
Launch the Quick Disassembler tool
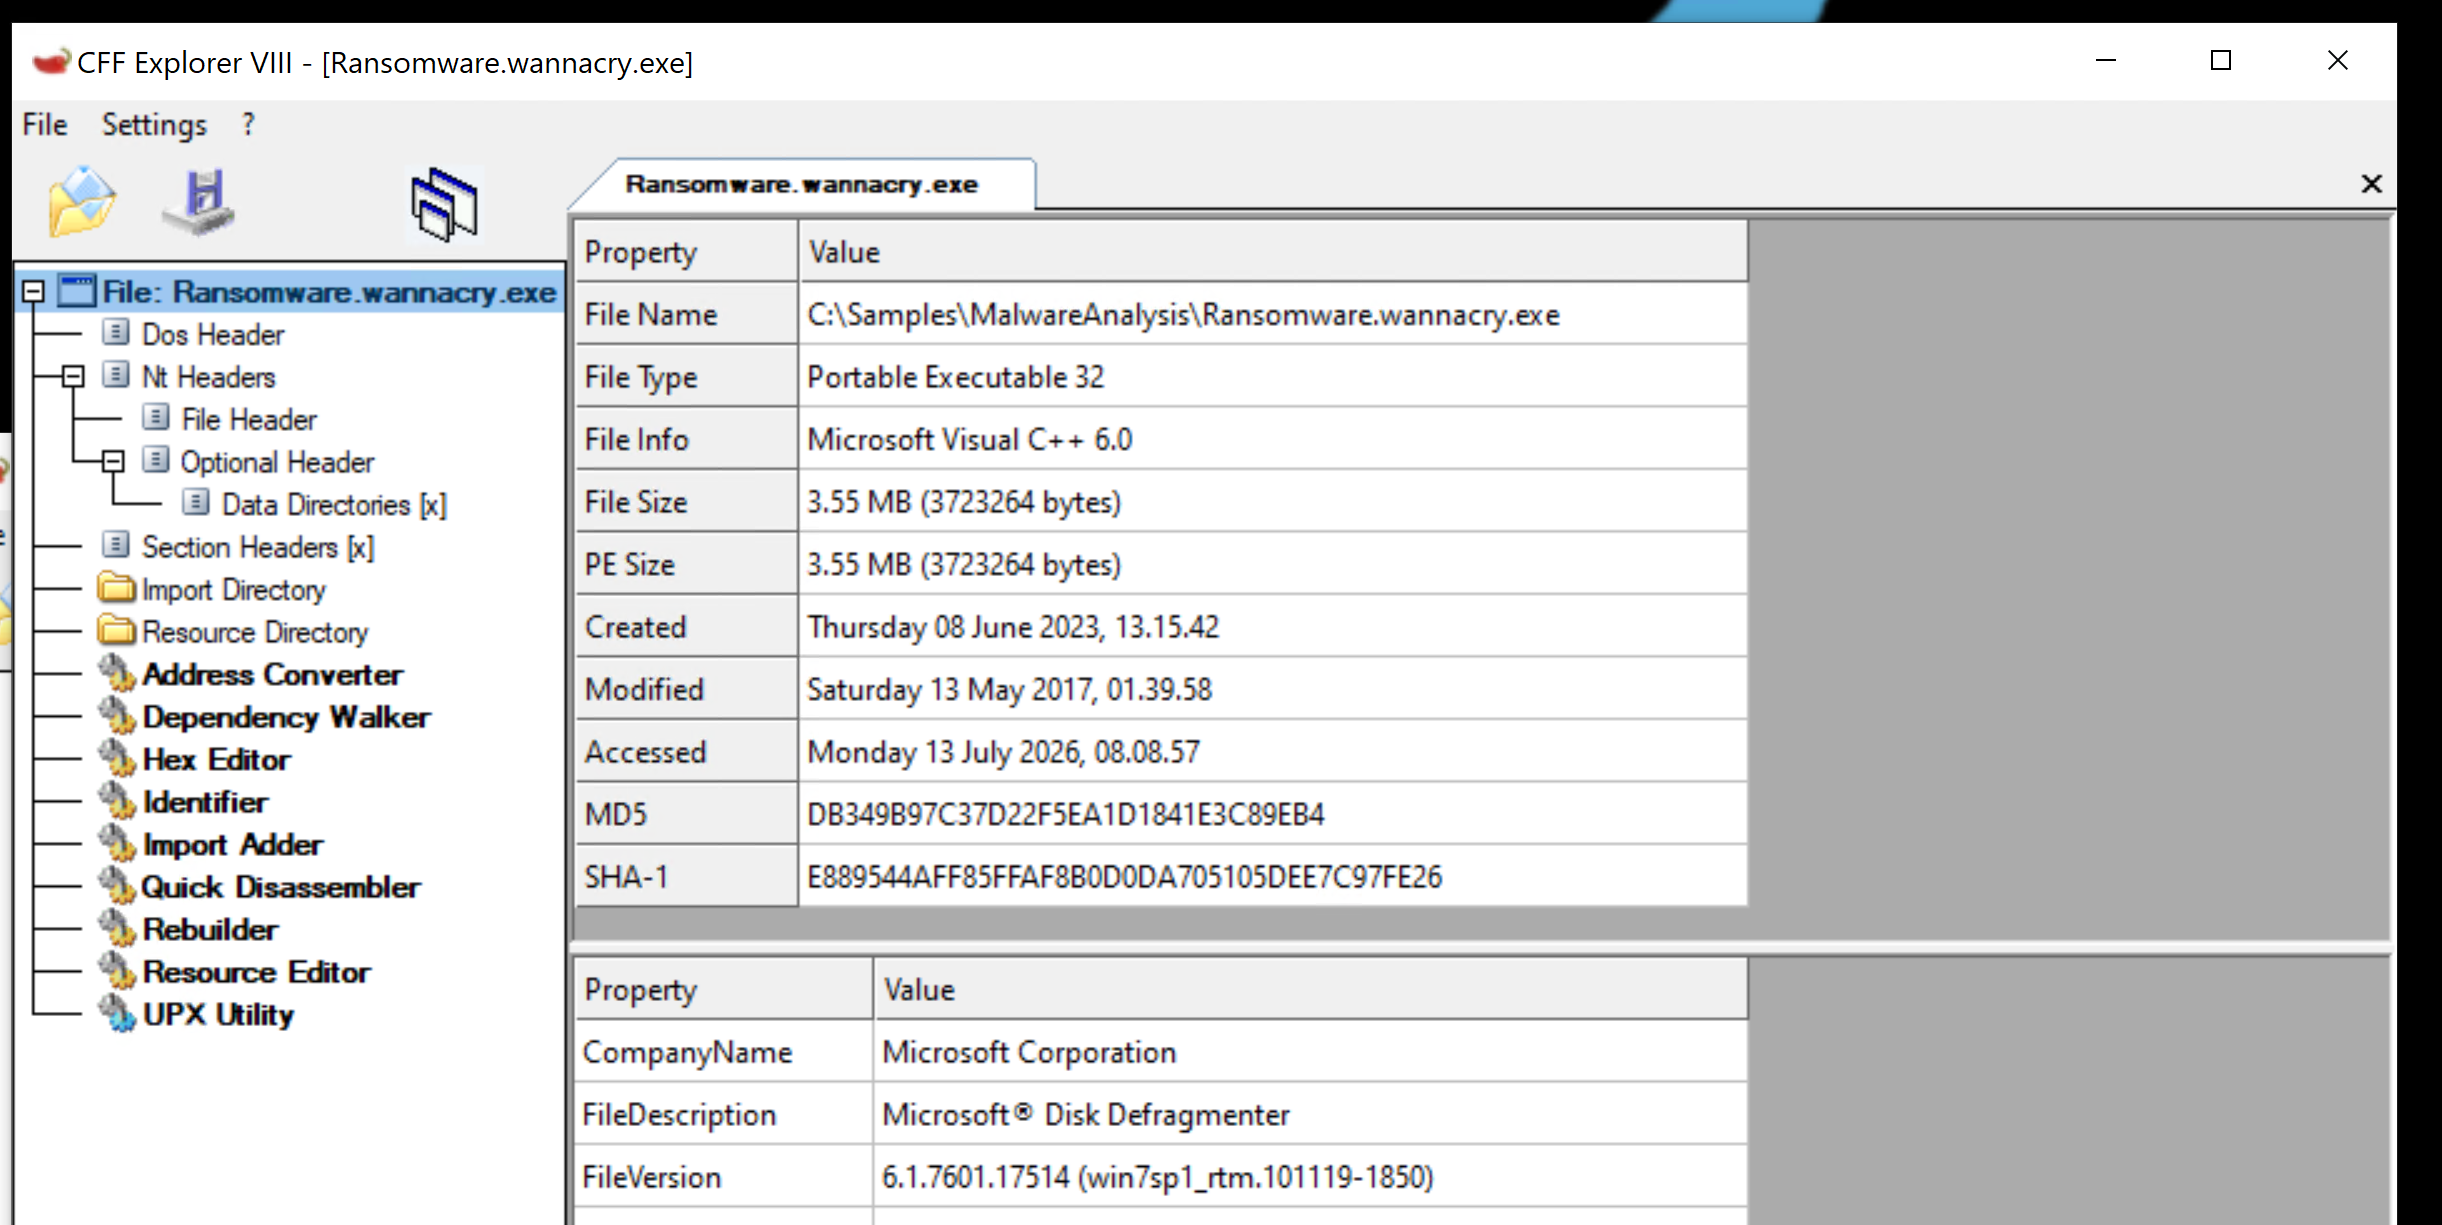(281, 887)
